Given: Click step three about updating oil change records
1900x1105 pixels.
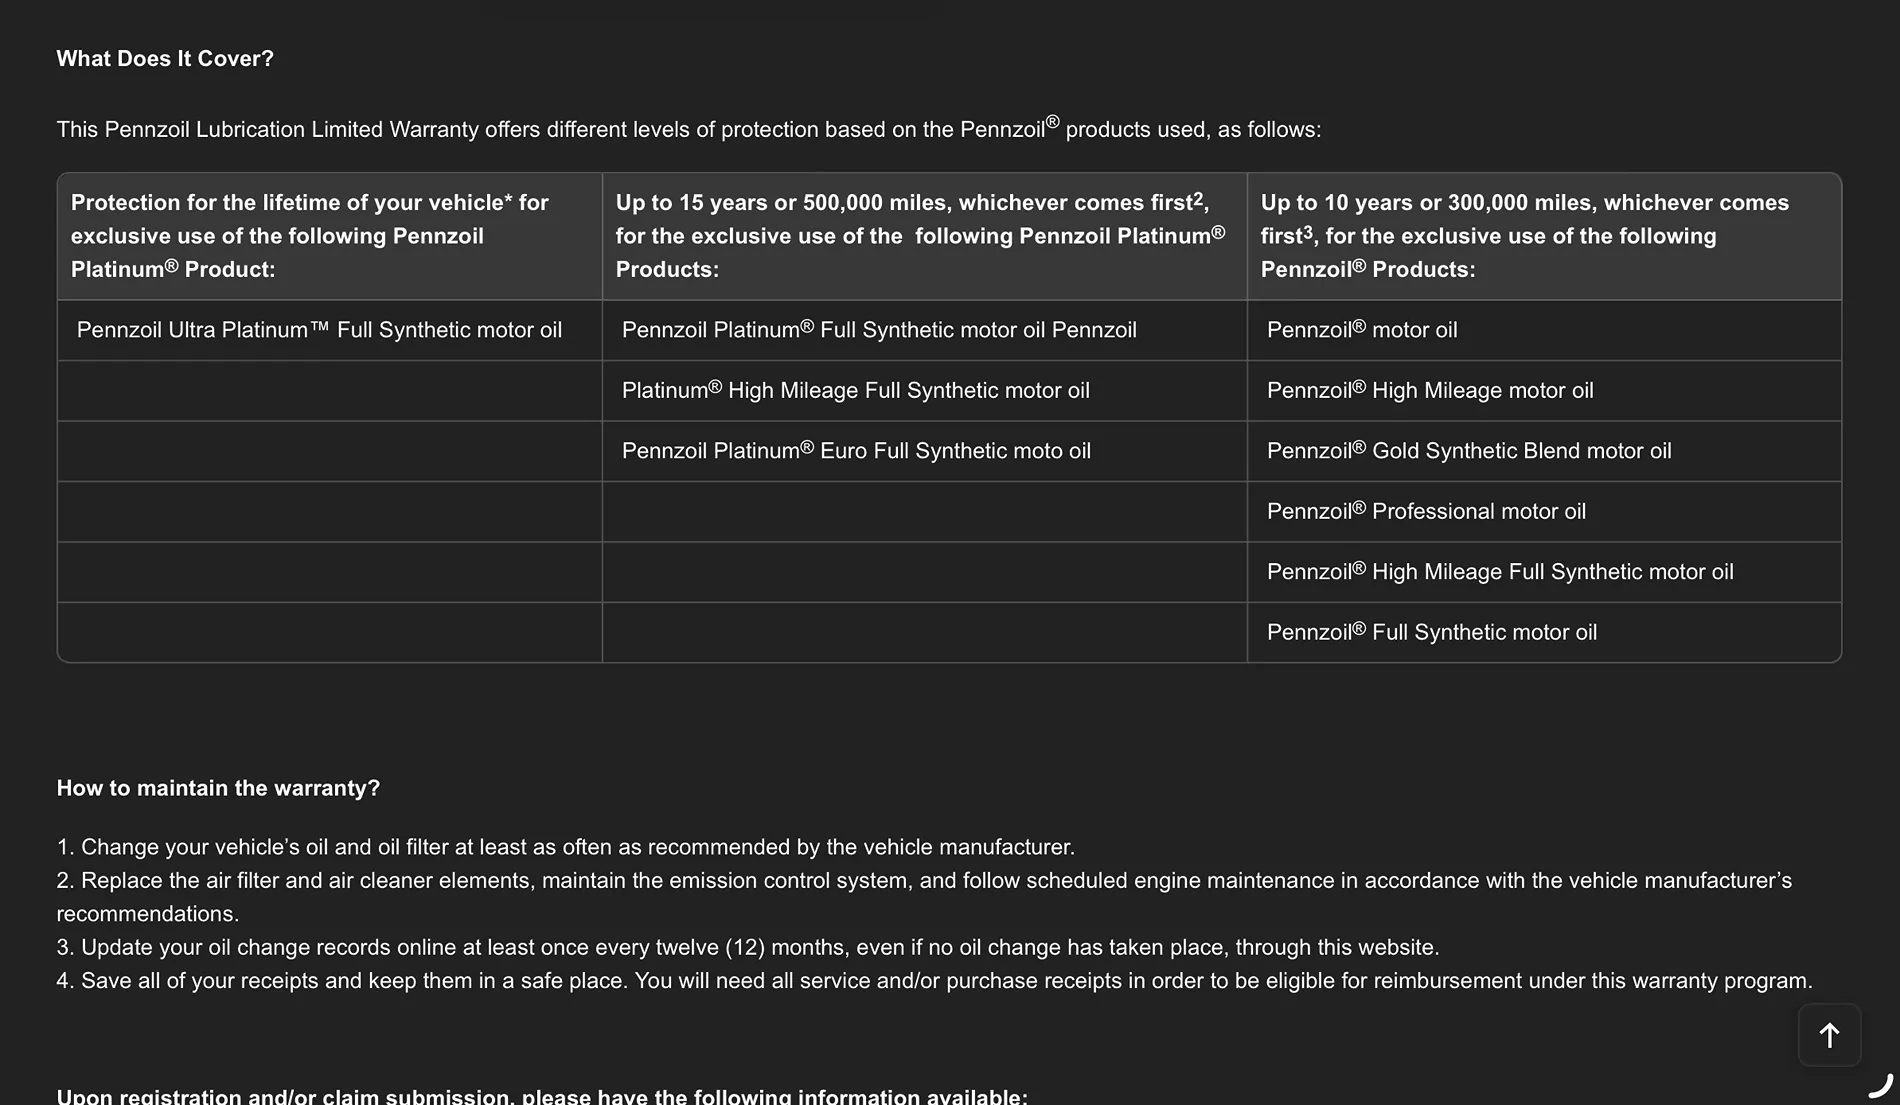Looking at the screenshot, I should coord(748,947).
